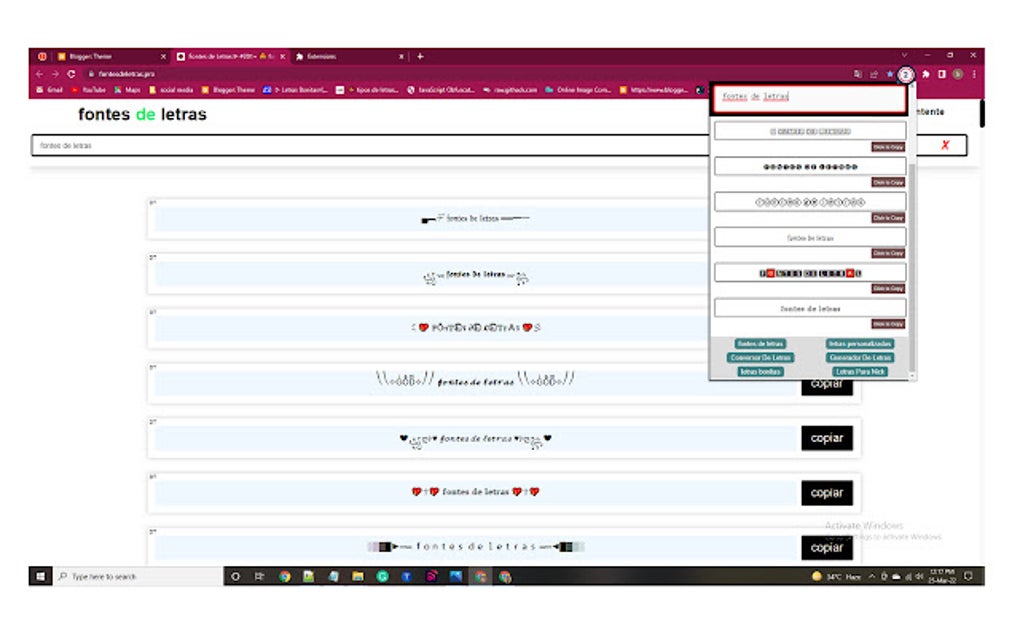
Task: Open Chrome's three-dot menu
Action: (x=974, y=75)
